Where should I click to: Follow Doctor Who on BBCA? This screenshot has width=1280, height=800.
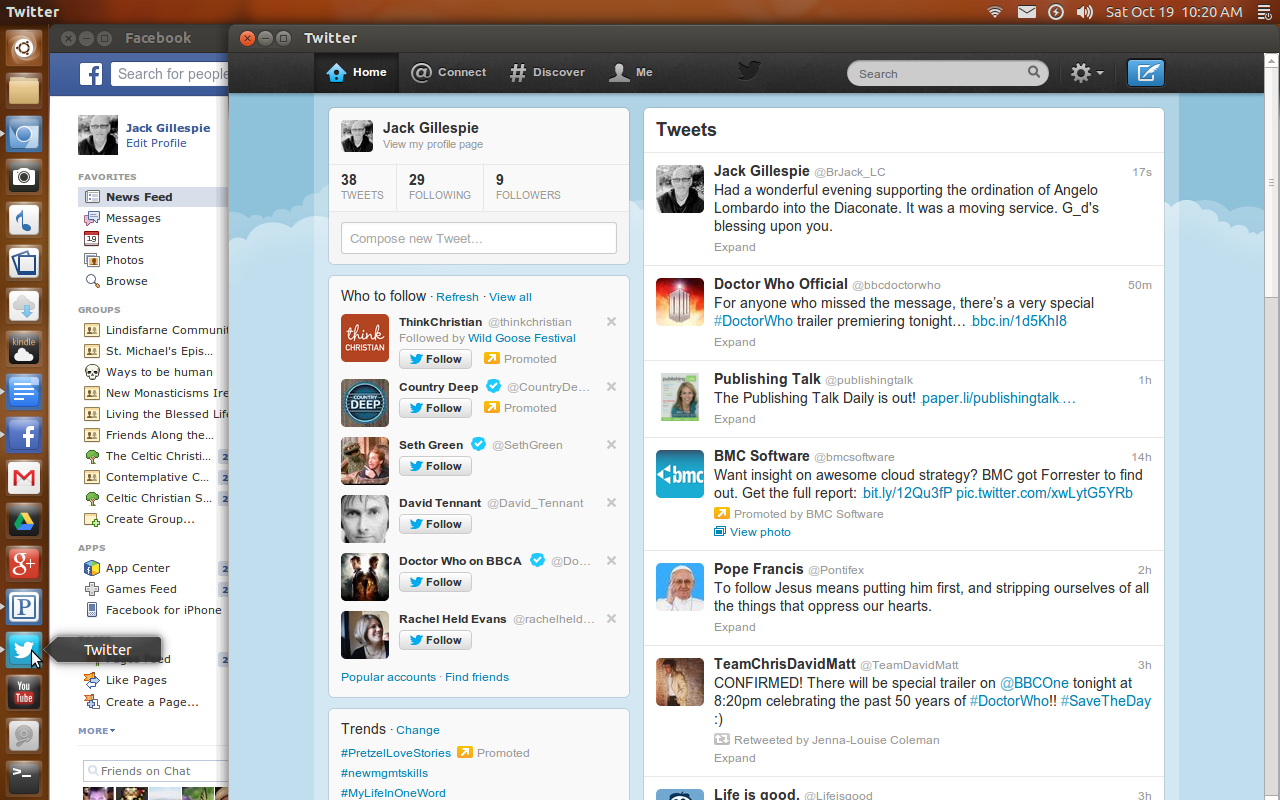[435, 582]
